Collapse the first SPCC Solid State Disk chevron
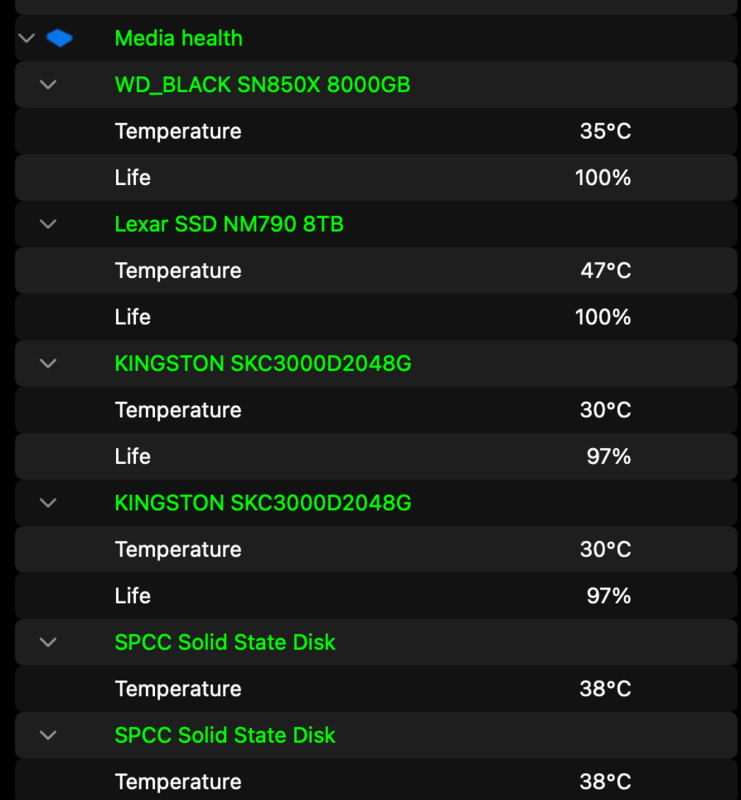Screen dimensions: 741x800 pos(48,642)
